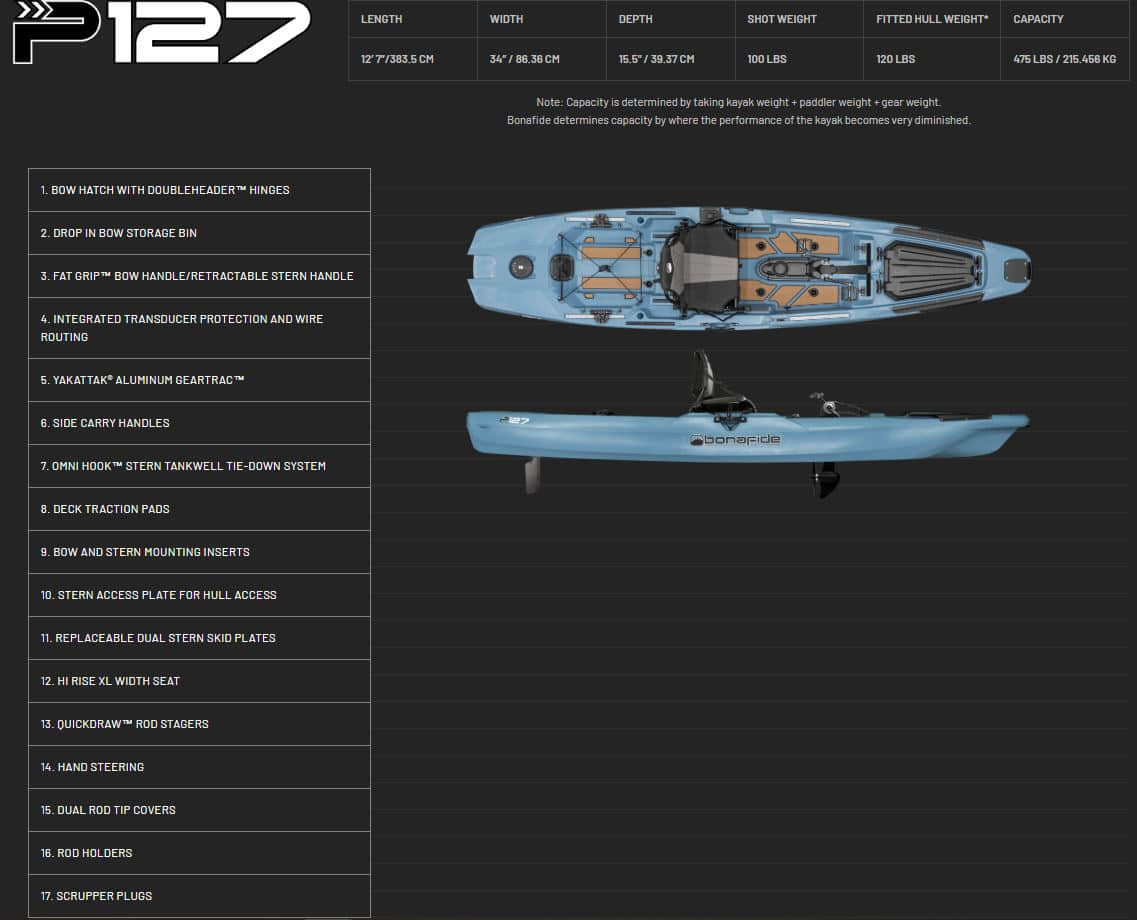Open feature 5, YakAttak Aluminum GearTrac
The height and width of the screenshot is (920, 1137).
point(199,380)
